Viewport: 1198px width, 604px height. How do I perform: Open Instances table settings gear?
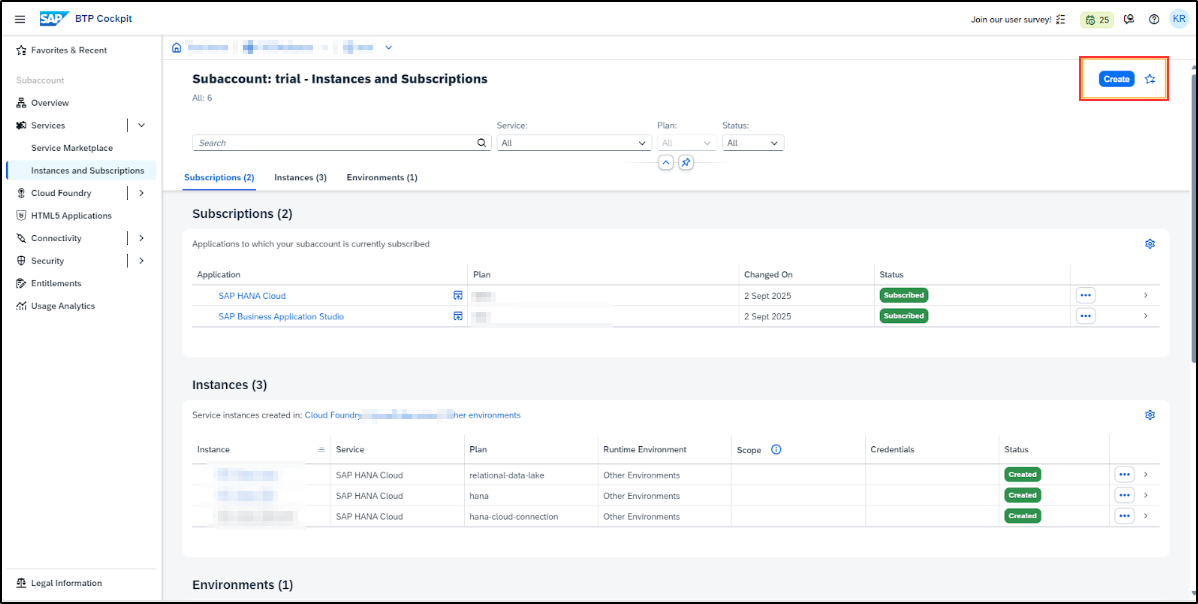tap(1150, 415)
